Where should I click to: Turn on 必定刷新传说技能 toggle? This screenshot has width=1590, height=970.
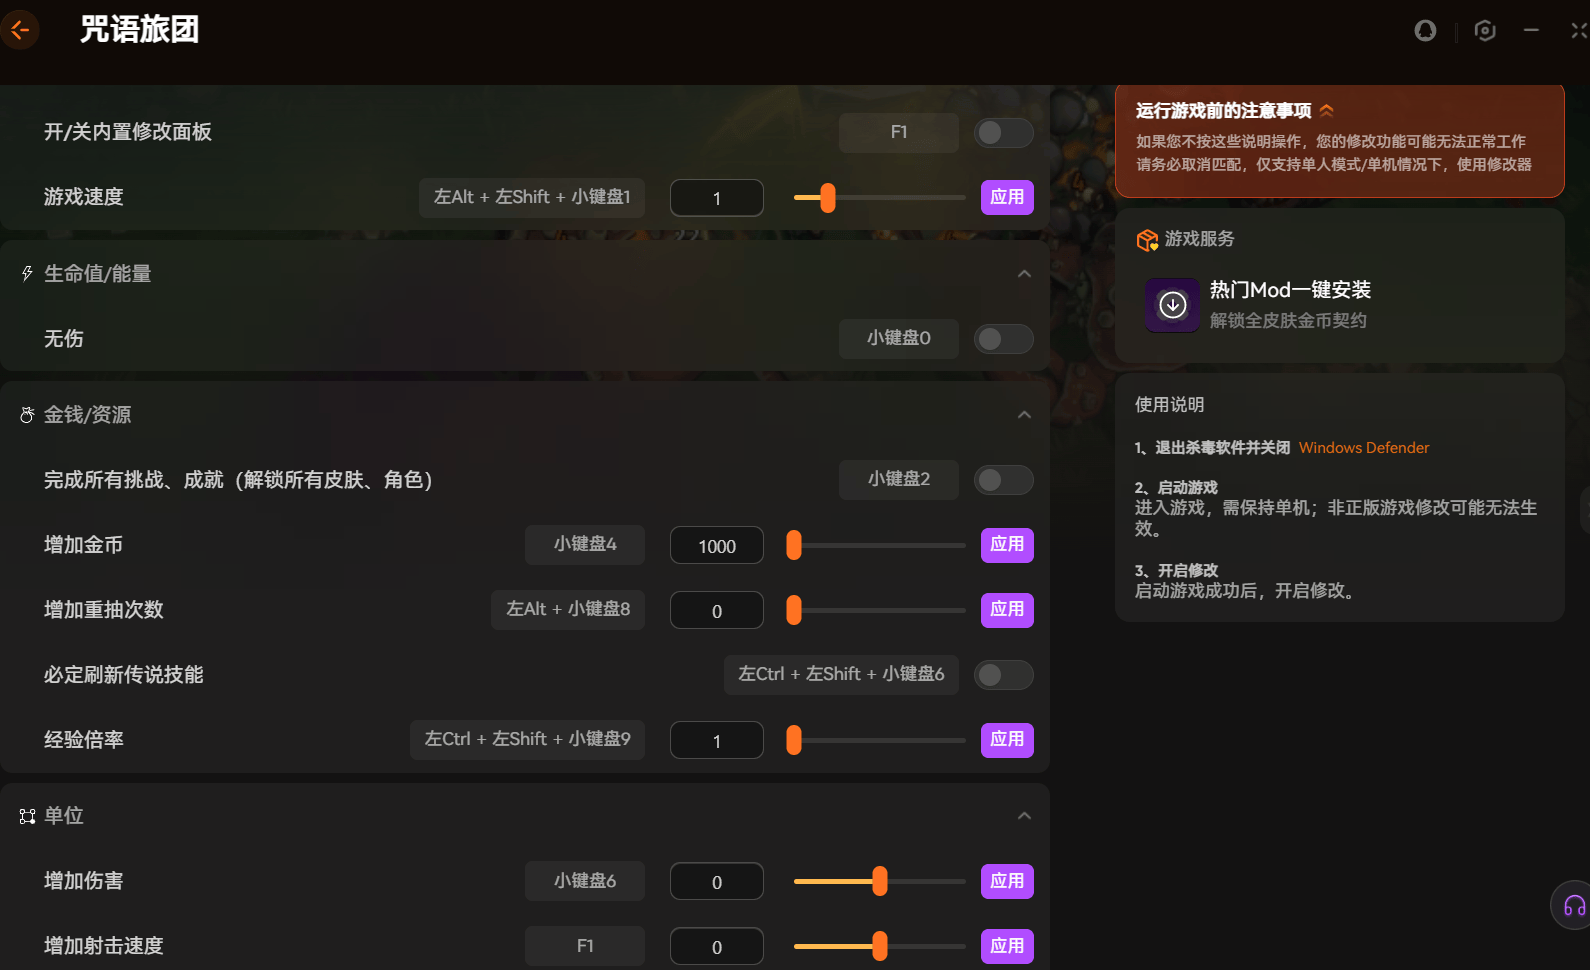[1003, 675]
